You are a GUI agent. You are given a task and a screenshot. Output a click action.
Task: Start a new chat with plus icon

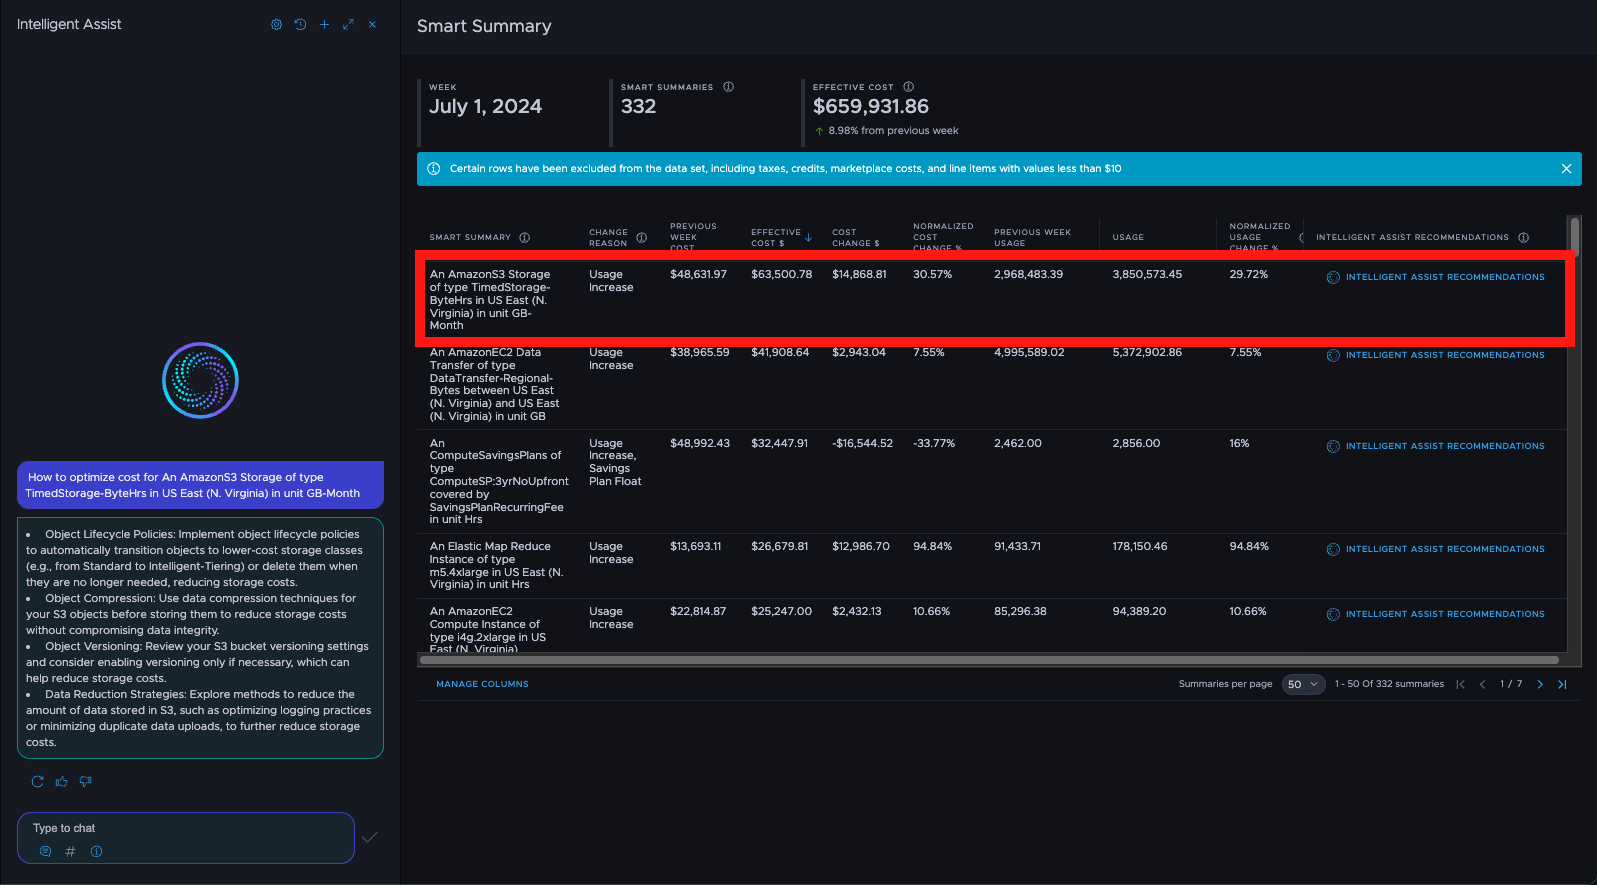click(x=324, y=25)
